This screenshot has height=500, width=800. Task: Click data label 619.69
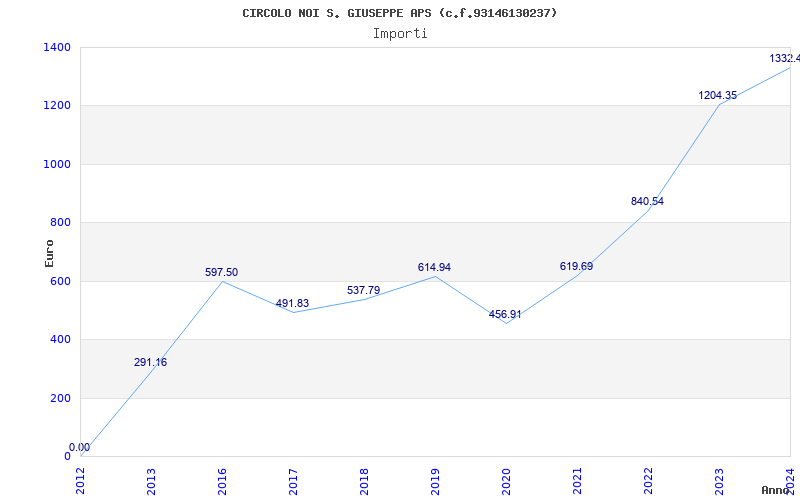pos(577,266)
